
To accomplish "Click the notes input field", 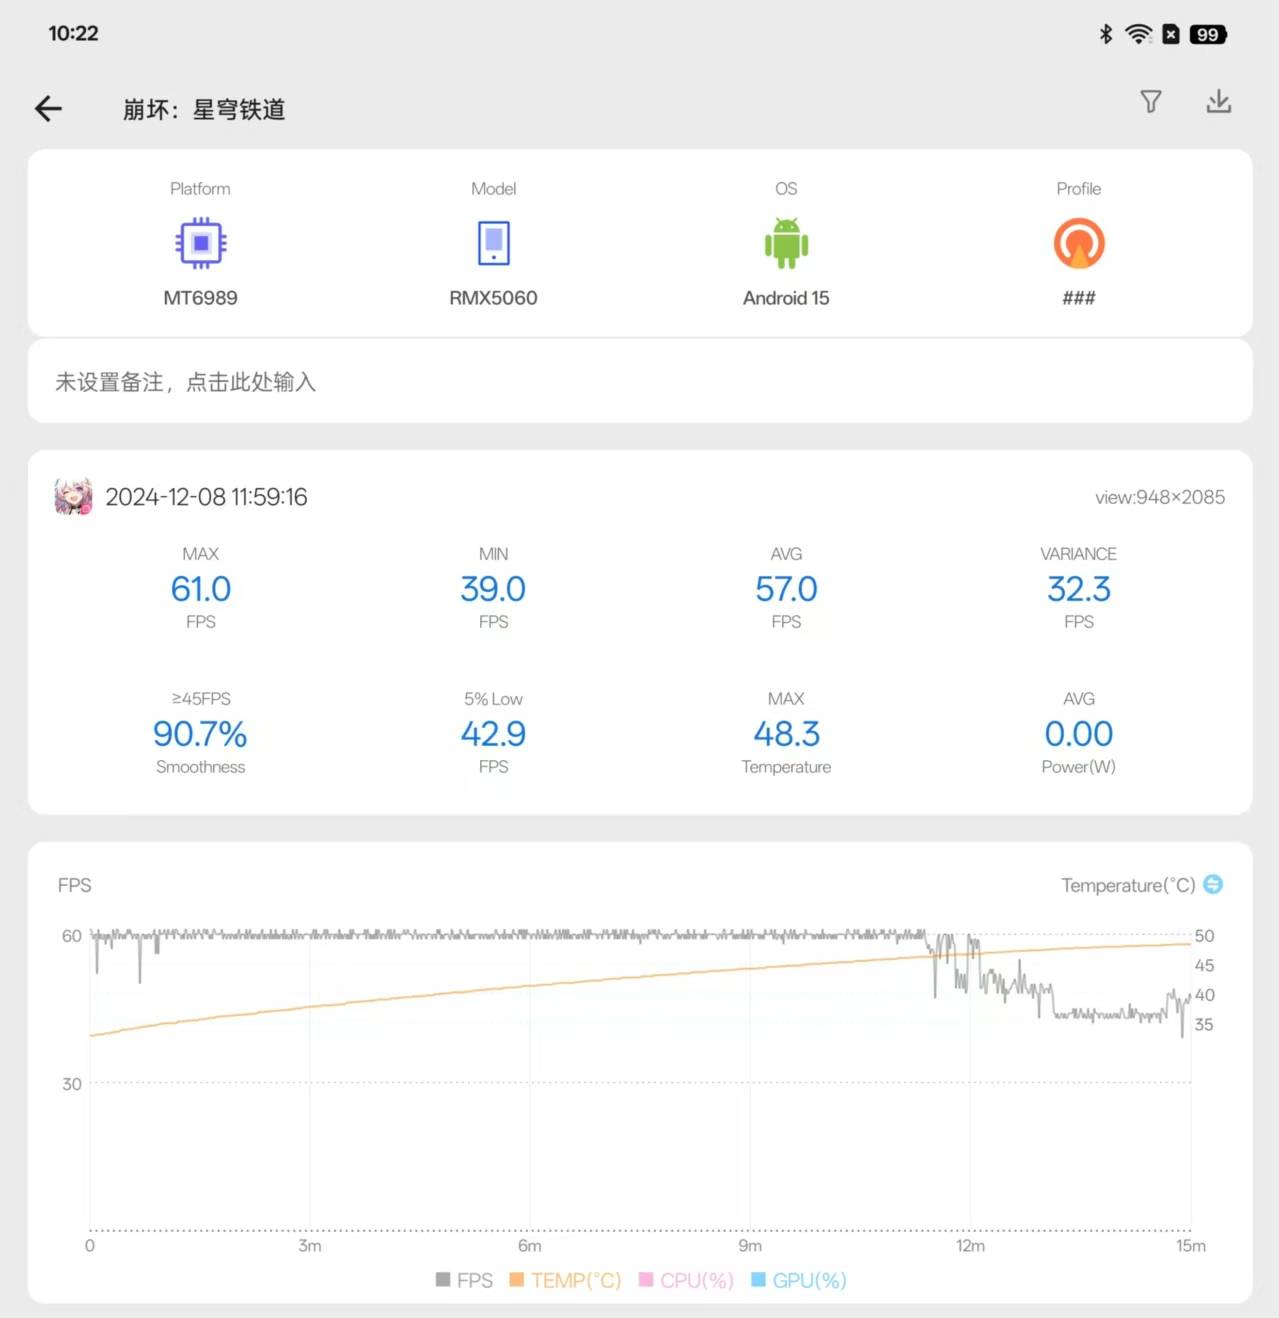I will [640, 382].
